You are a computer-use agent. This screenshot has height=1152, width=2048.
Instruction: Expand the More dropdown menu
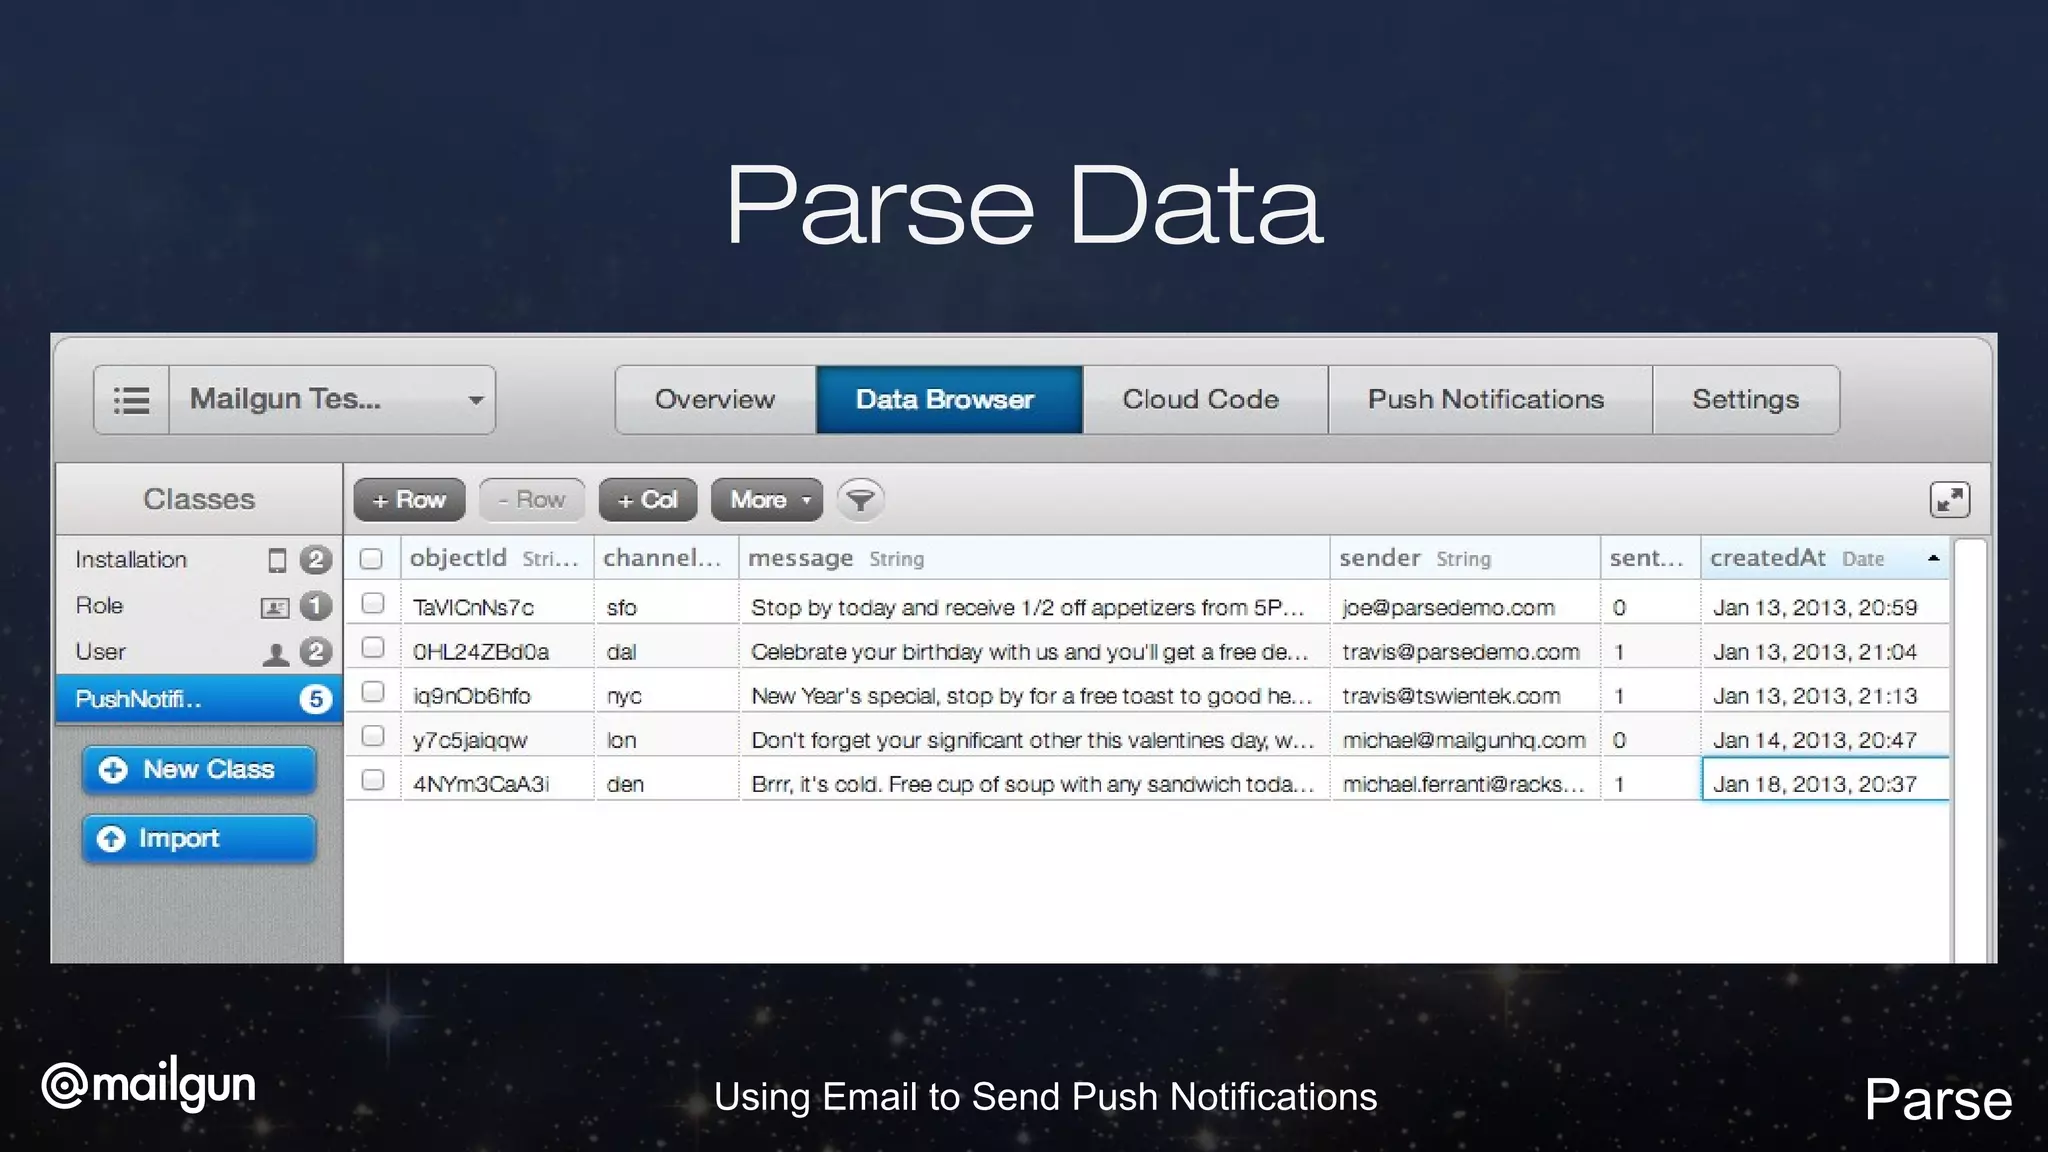point(767,500)
